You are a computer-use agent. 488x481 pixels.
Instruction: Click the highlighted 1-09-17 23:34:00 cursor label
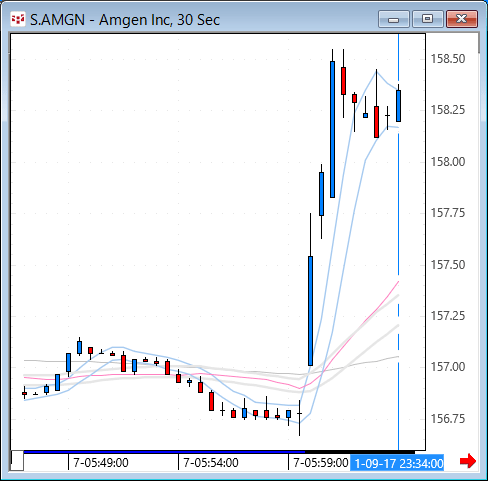click(397, 463)
